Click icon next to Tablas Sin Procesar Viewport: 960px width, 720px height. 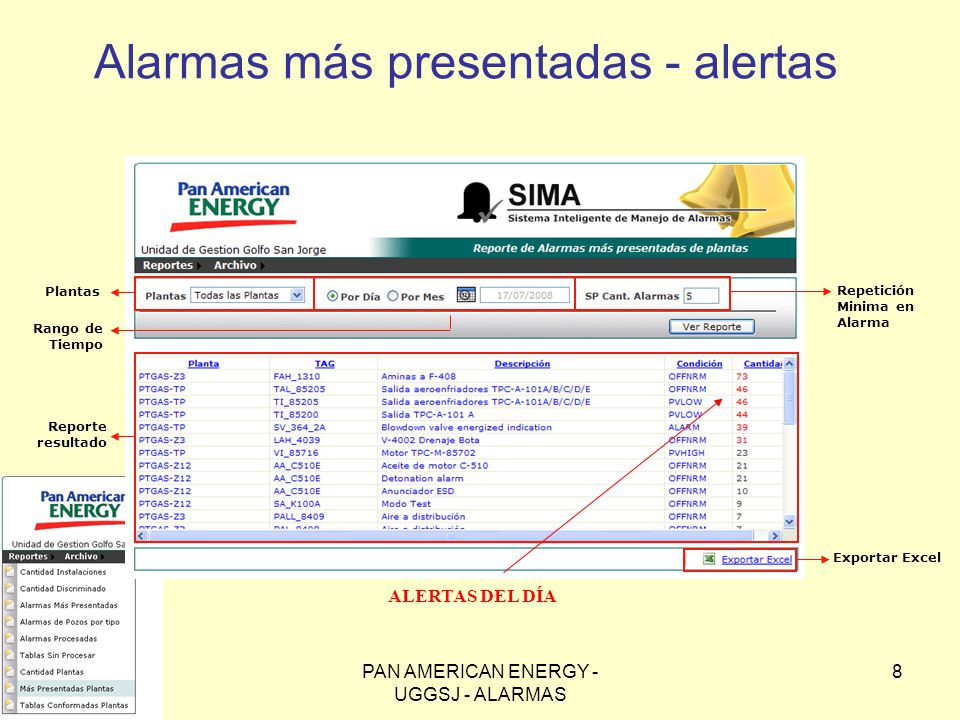pos(10,655)
